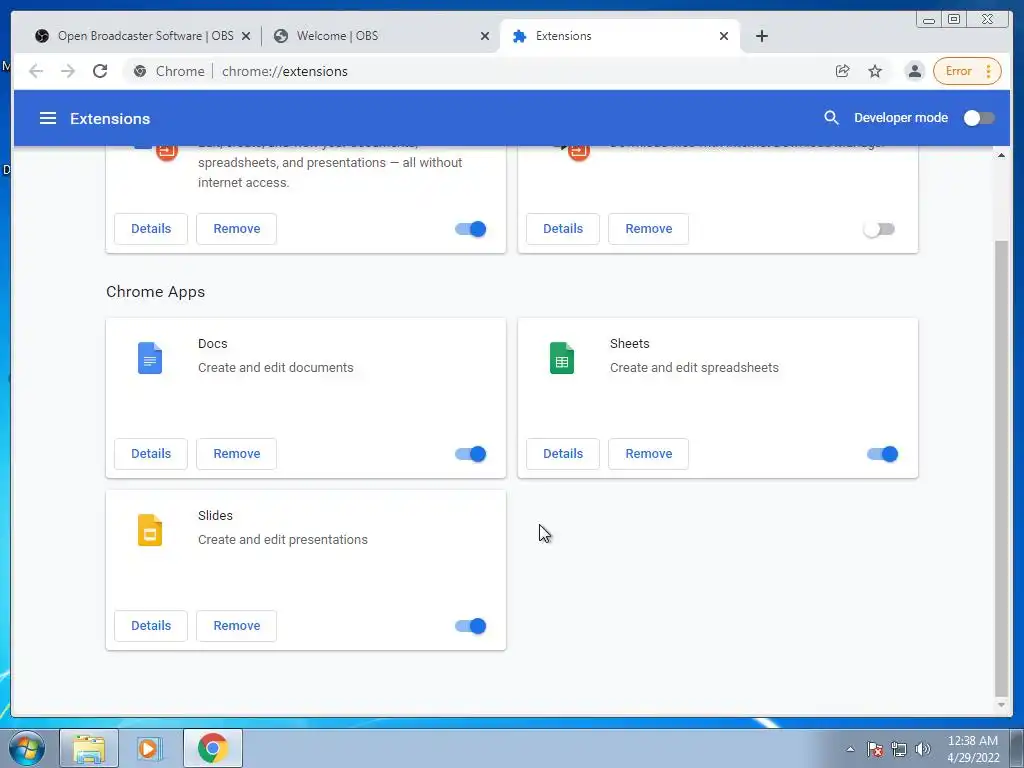The height and width of the screenshot is (768, 1024).
Task: Click the Error update menu button
Action: pos(967,71)
